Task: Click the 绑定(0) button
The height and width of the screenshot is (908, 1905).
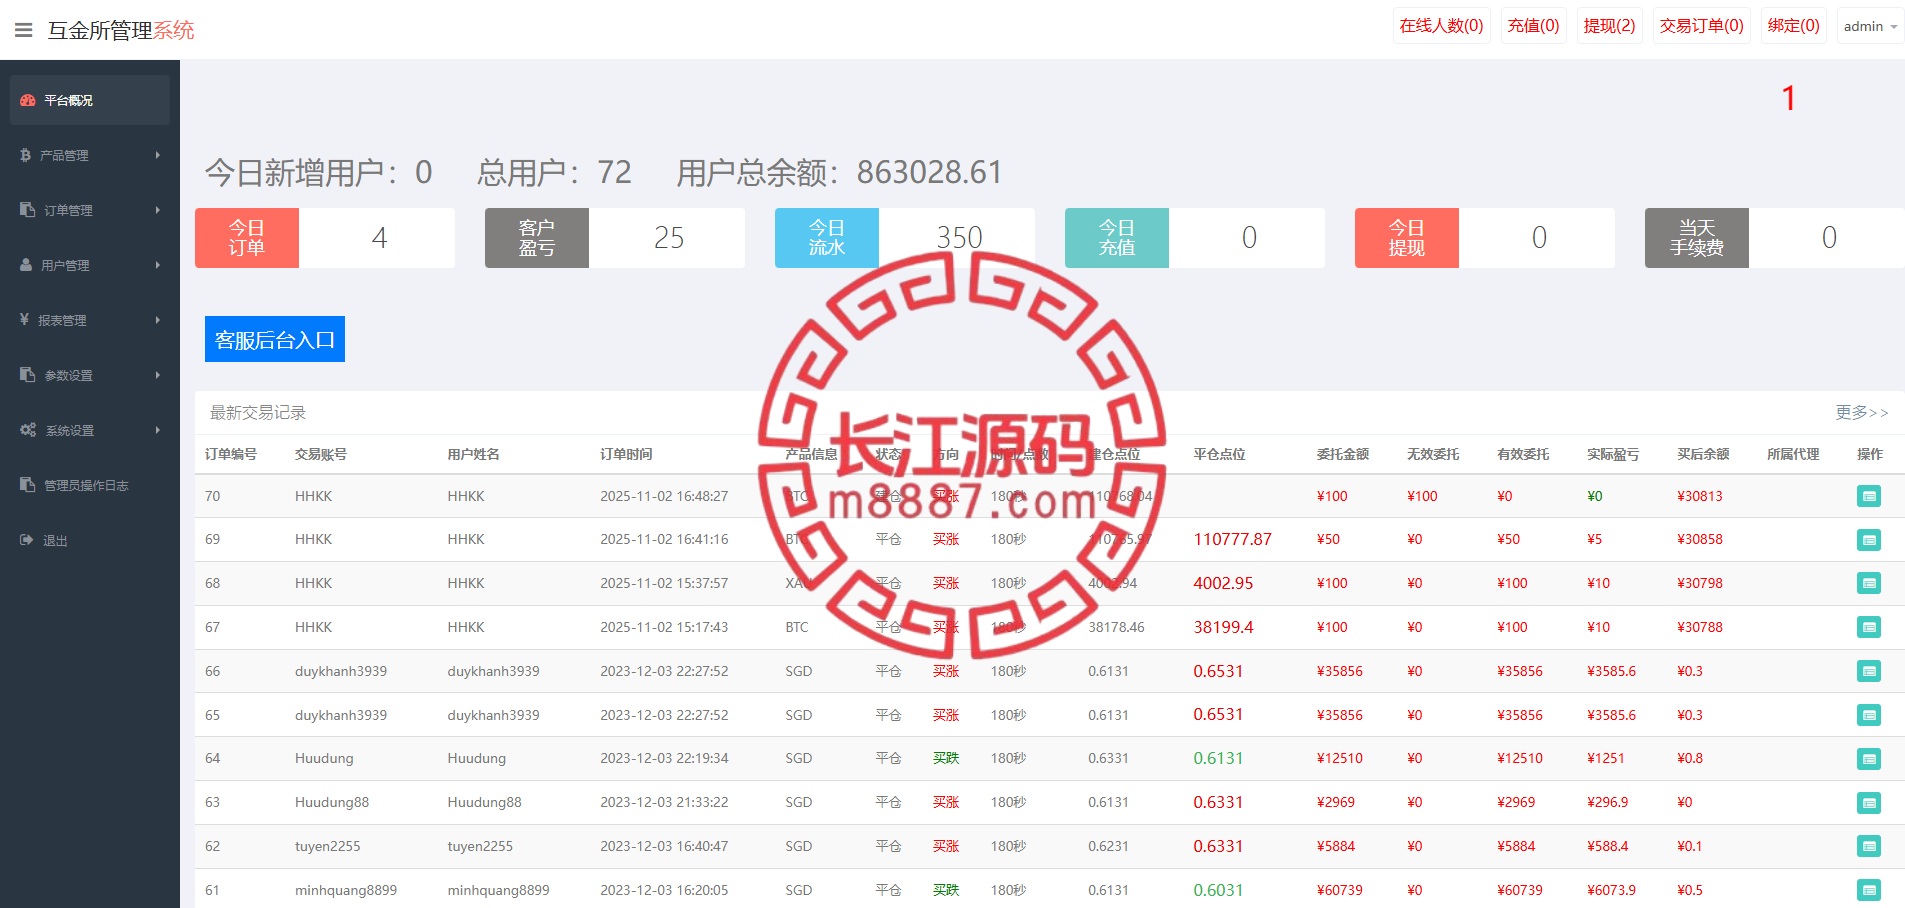Action: point(1794,26)
